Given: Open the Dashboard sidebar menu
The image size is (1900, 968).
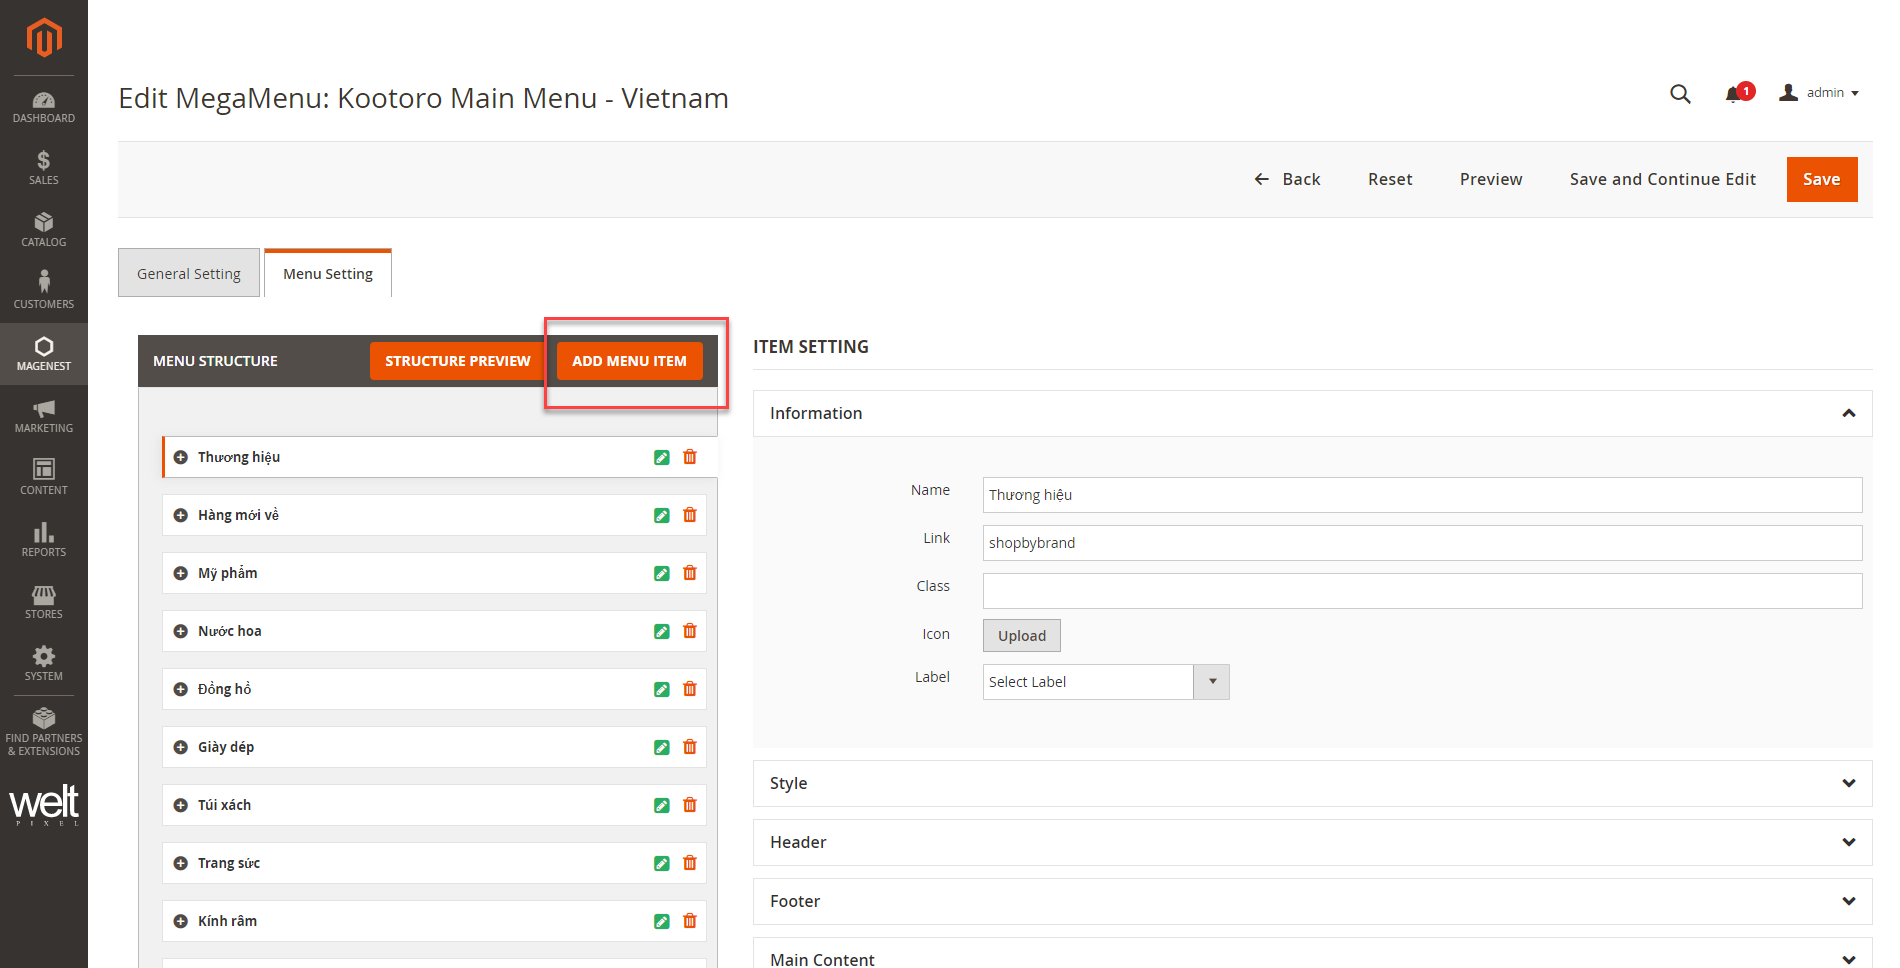Looking at the screenshot, I should click(44, 107).
